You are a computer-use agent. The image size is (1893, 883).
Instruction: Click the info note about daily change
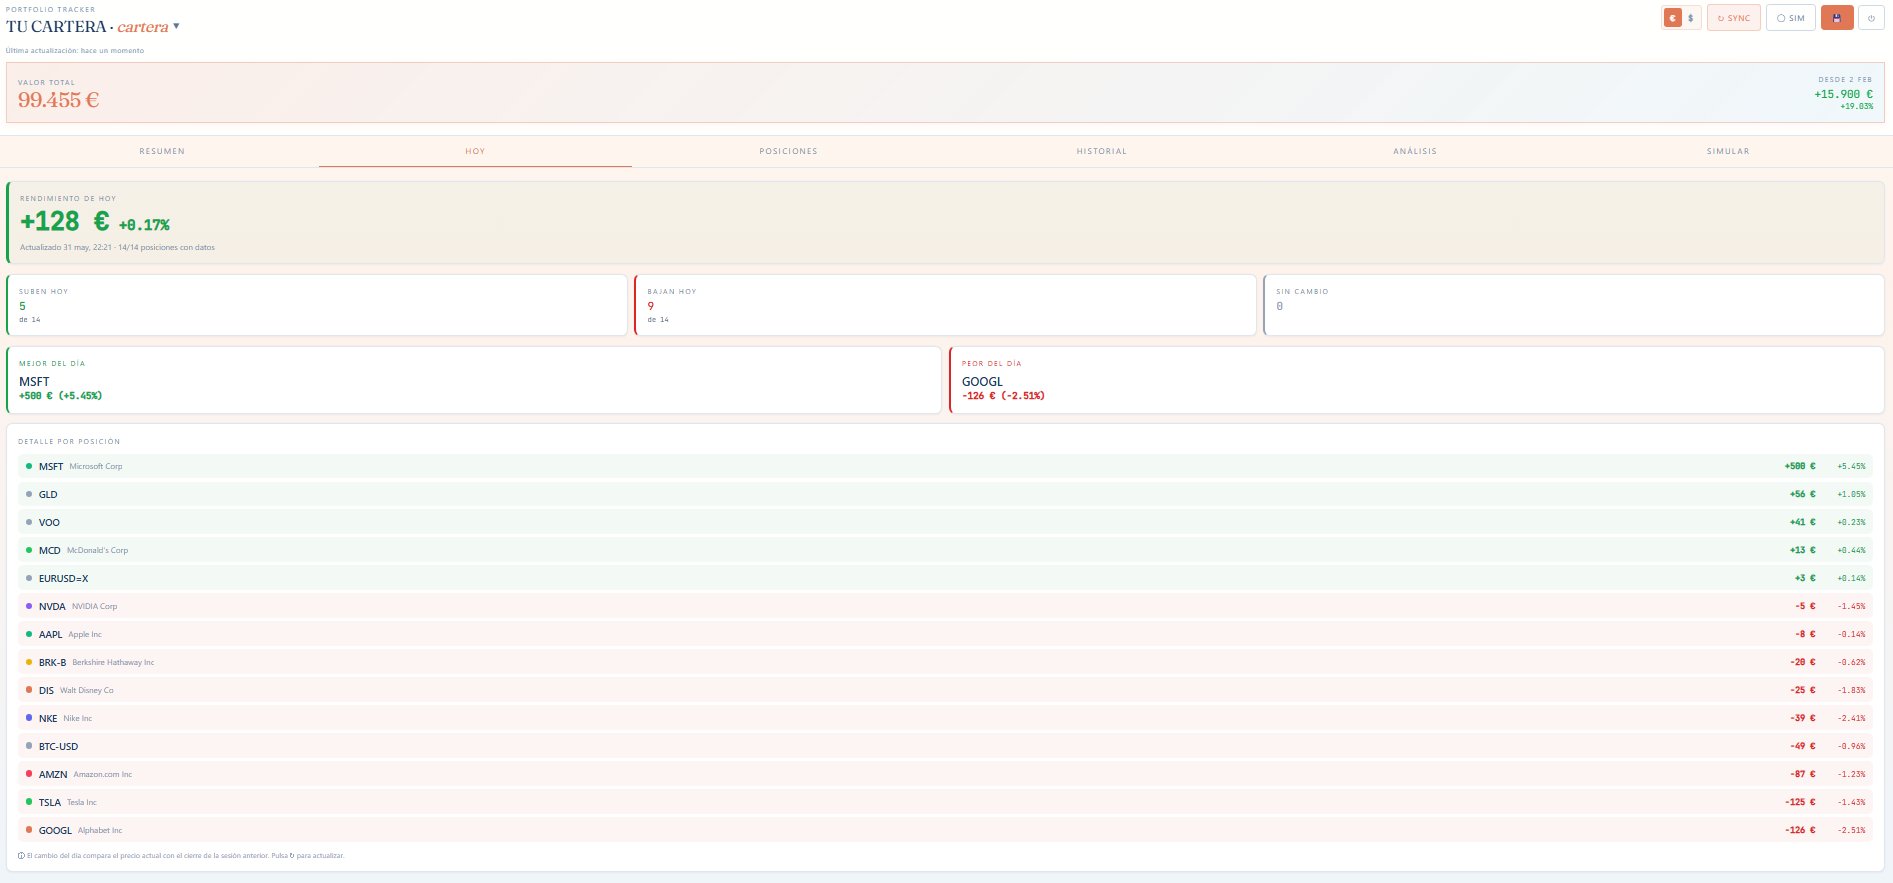[181, 856]
